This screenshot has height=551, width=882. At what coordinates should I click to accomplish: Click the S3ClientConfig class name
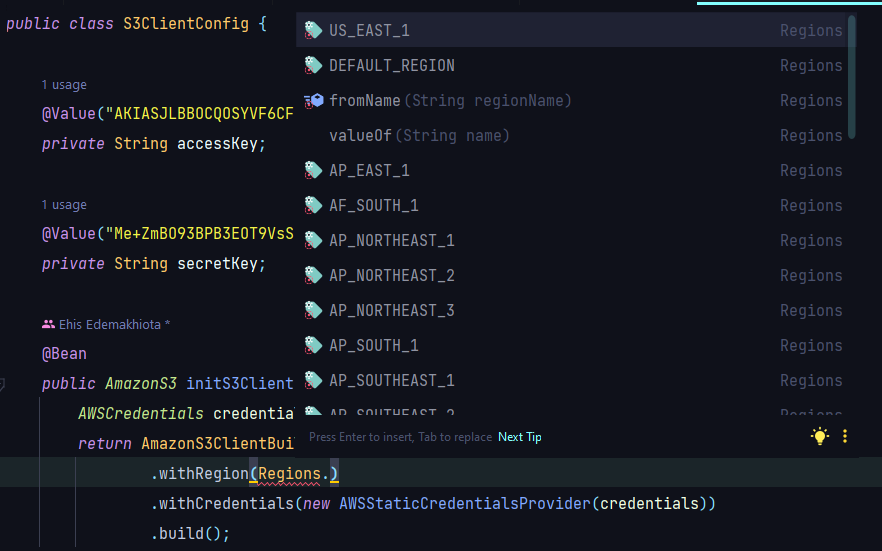186,24
